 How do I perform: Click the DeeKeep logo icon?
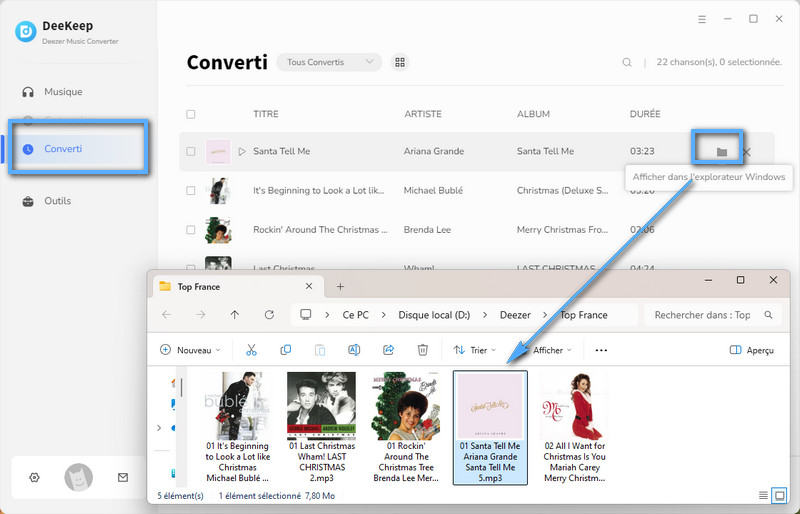pos(26,32)
